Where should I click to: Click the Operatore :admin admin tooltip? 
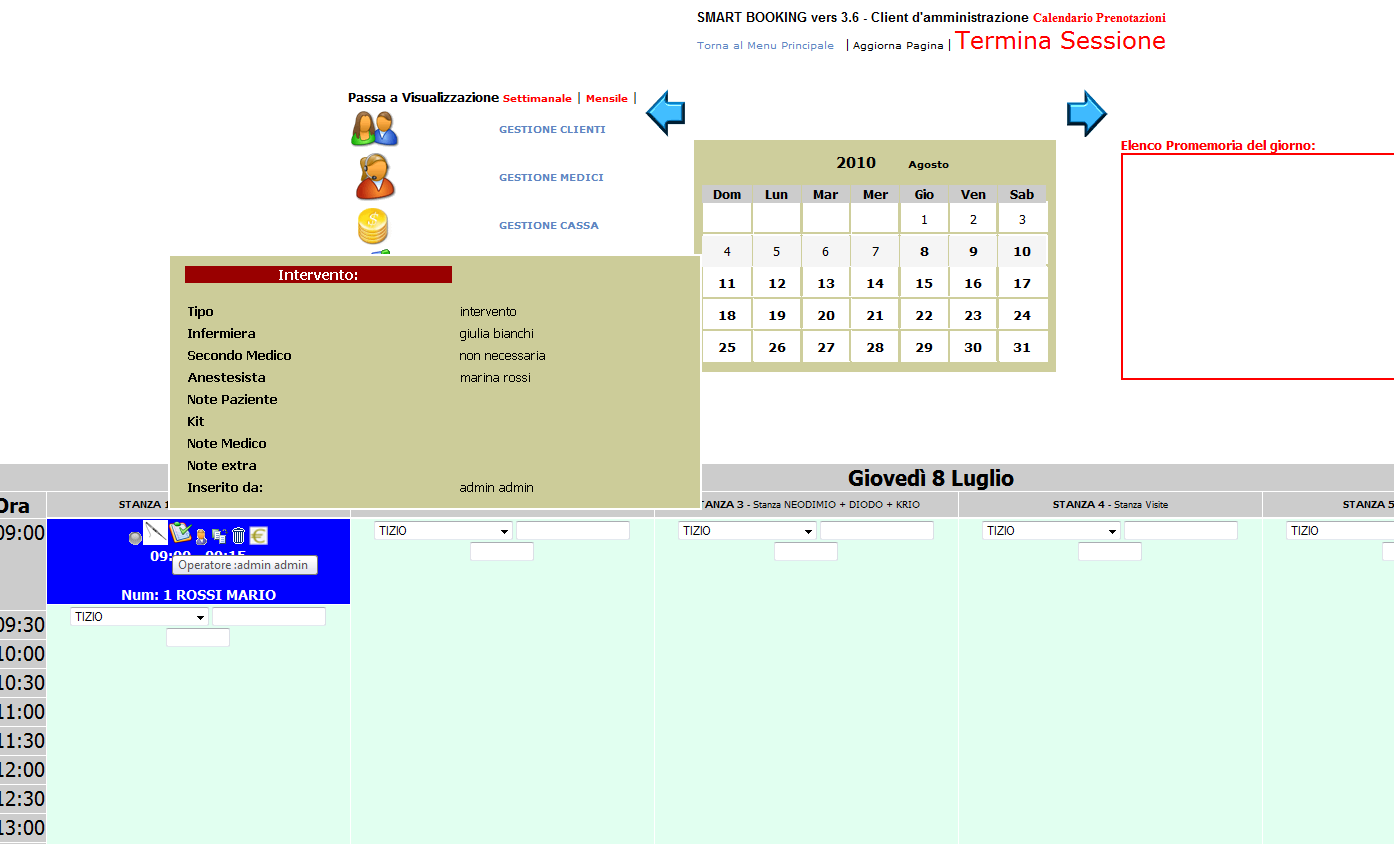245,566
